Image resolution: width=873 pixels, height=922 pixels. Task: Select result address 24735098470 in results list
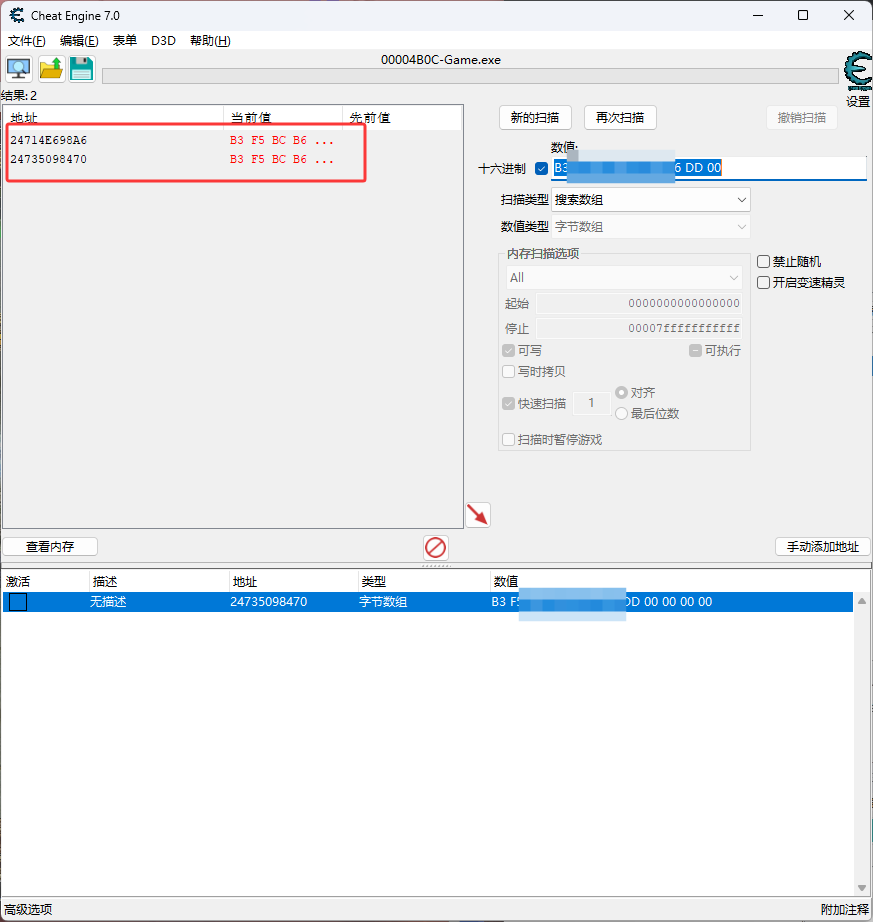pyautogui.click(x=48, y=159)
